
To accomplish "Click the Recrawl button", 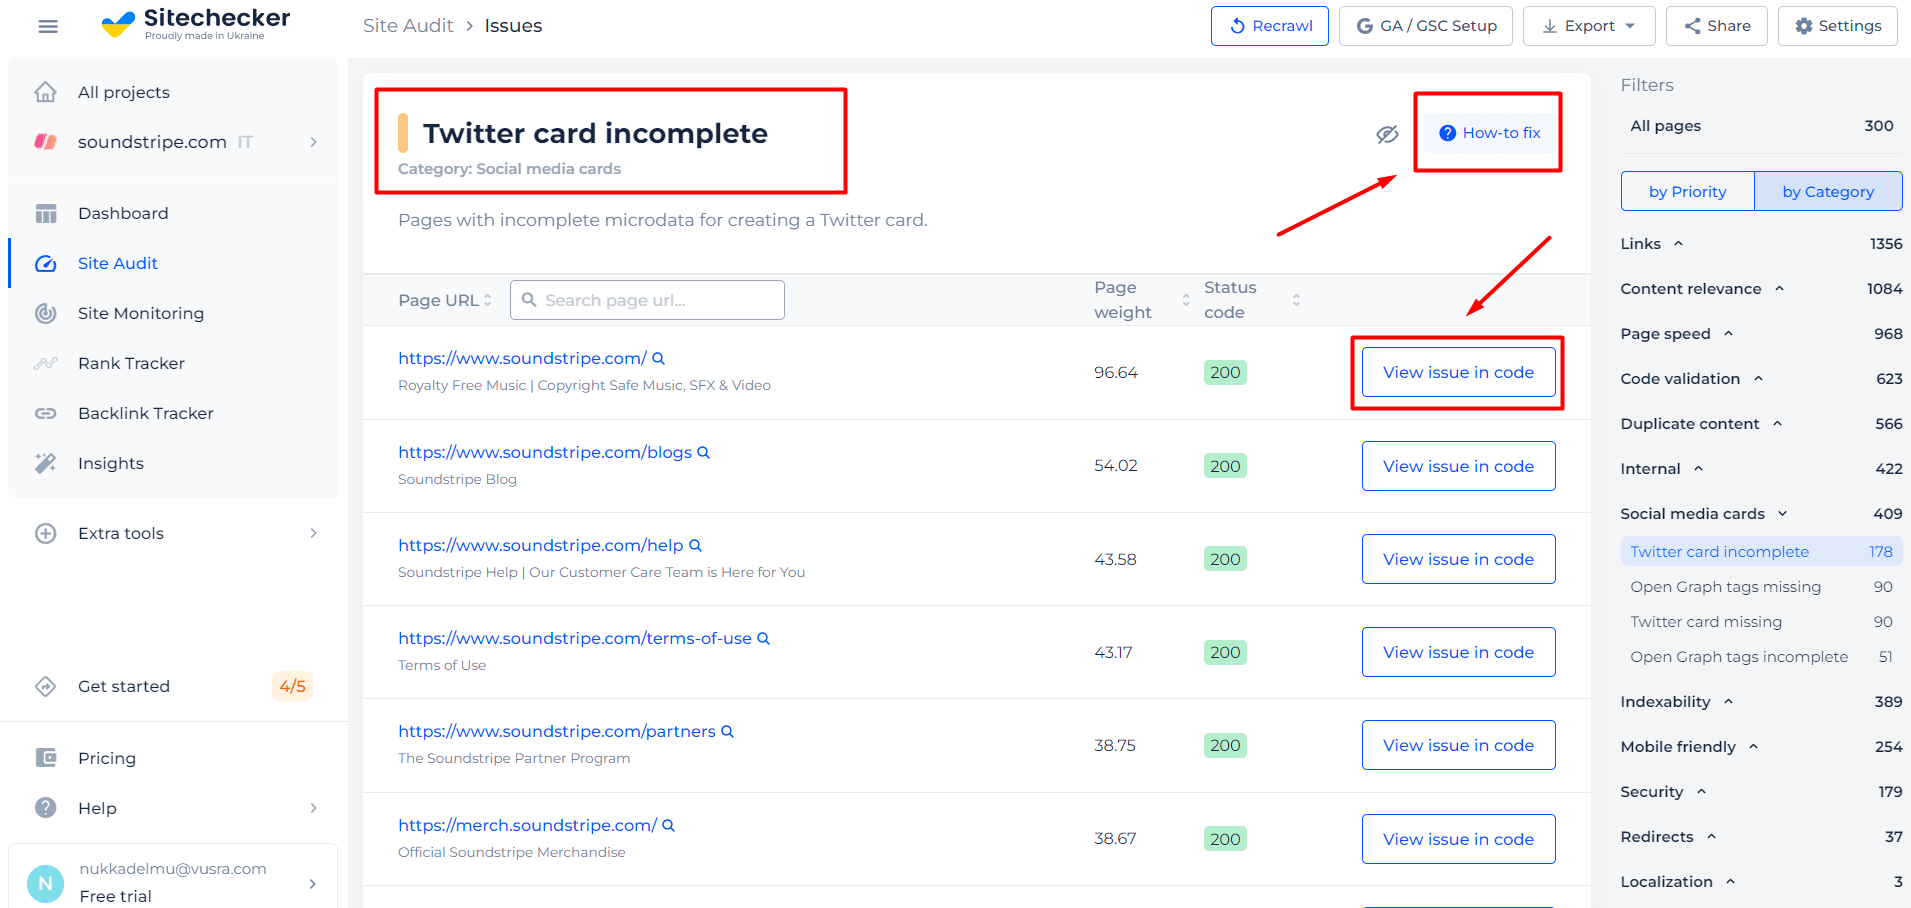I will (1270, 26).
